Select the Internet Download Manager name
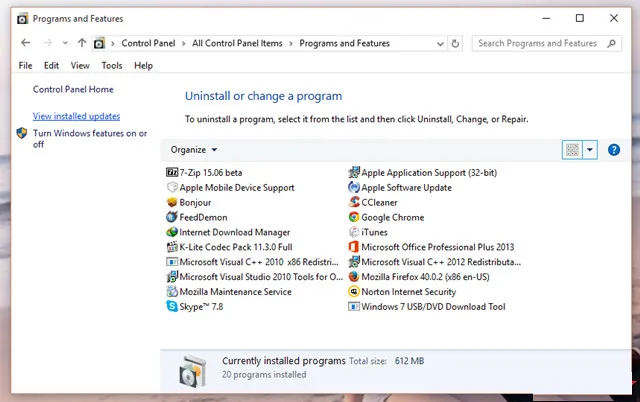640x402 pixels. [235, 232]
